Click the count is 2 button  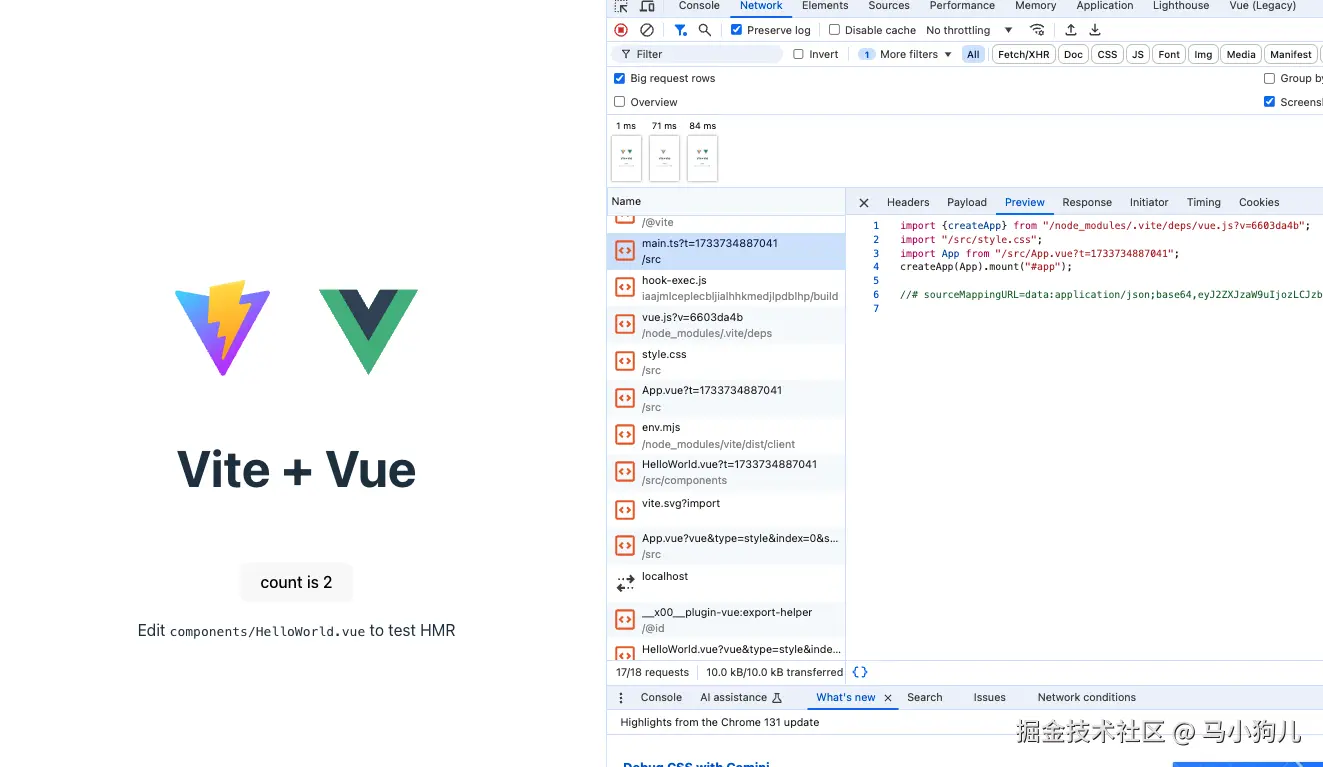[x=296, y=582]
